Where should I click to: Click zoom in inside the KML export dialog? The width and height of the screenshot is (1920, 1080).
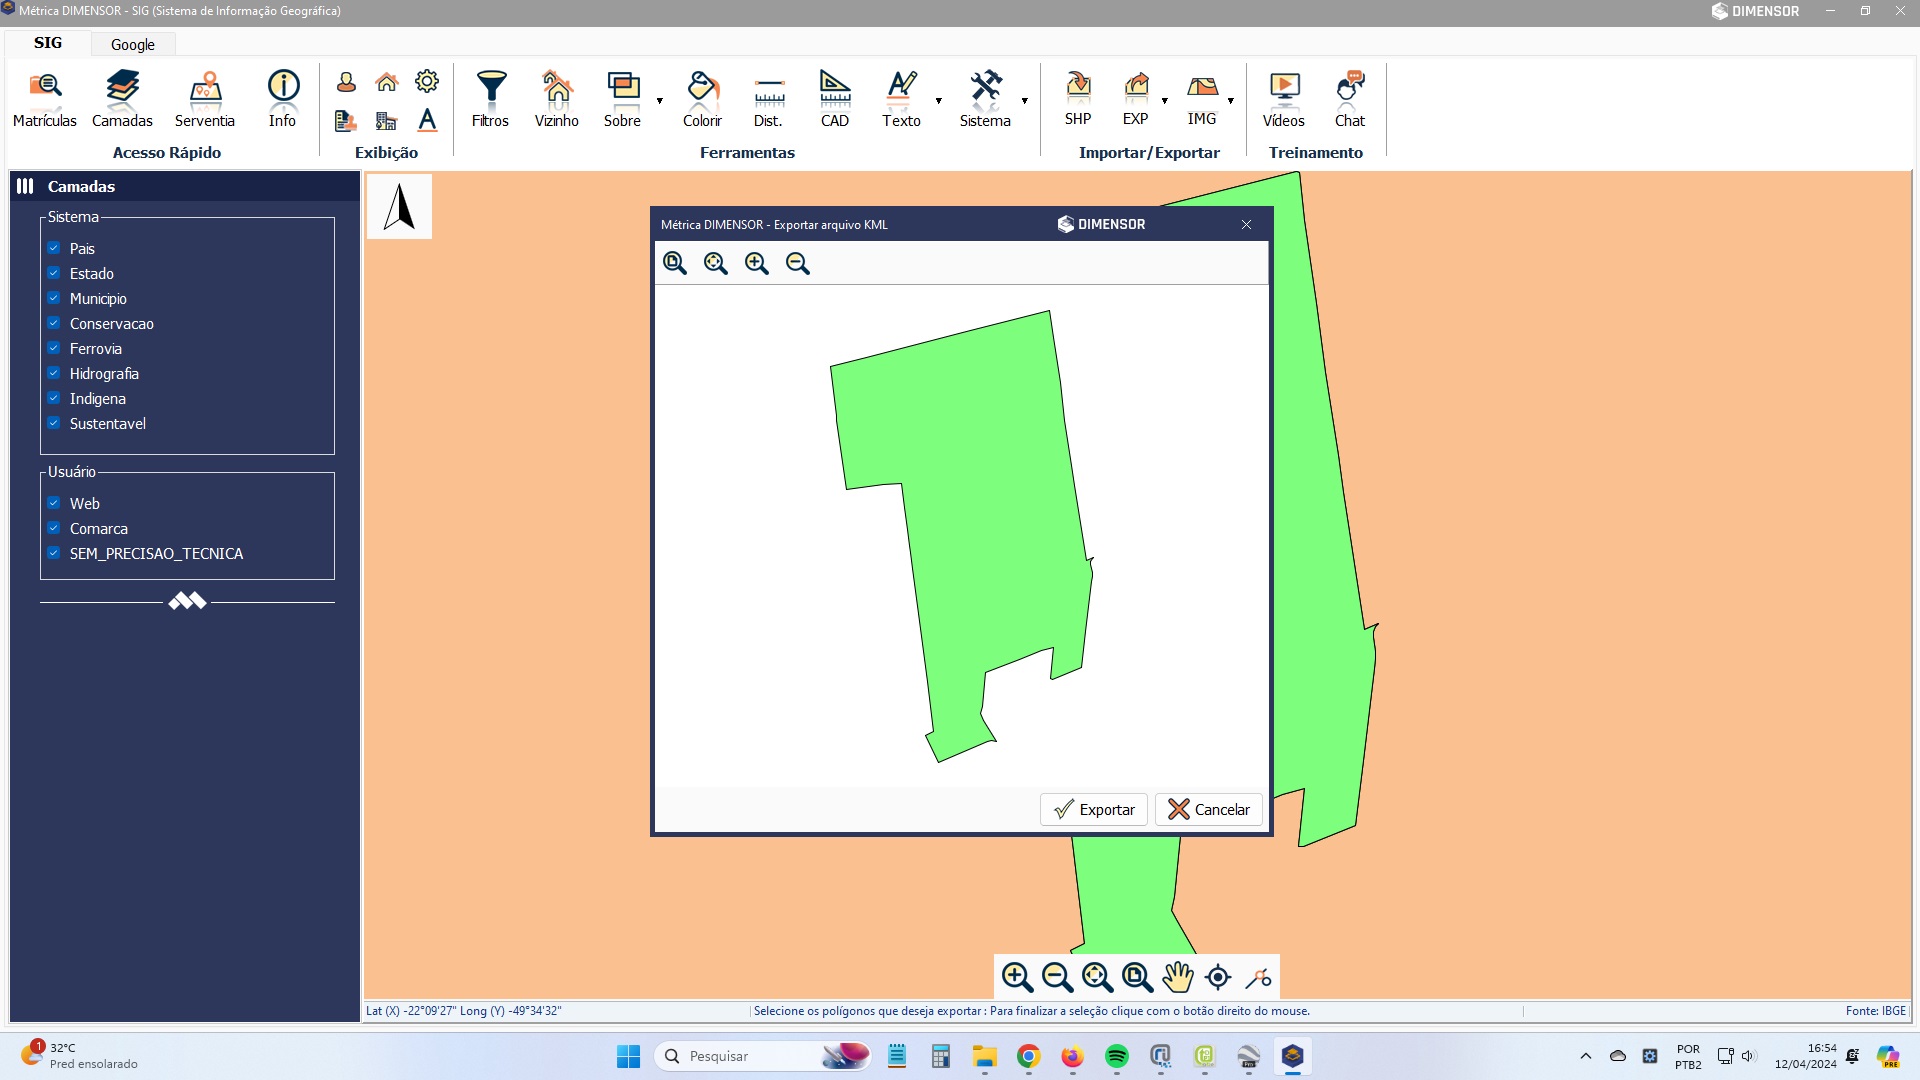pos(757,263)
